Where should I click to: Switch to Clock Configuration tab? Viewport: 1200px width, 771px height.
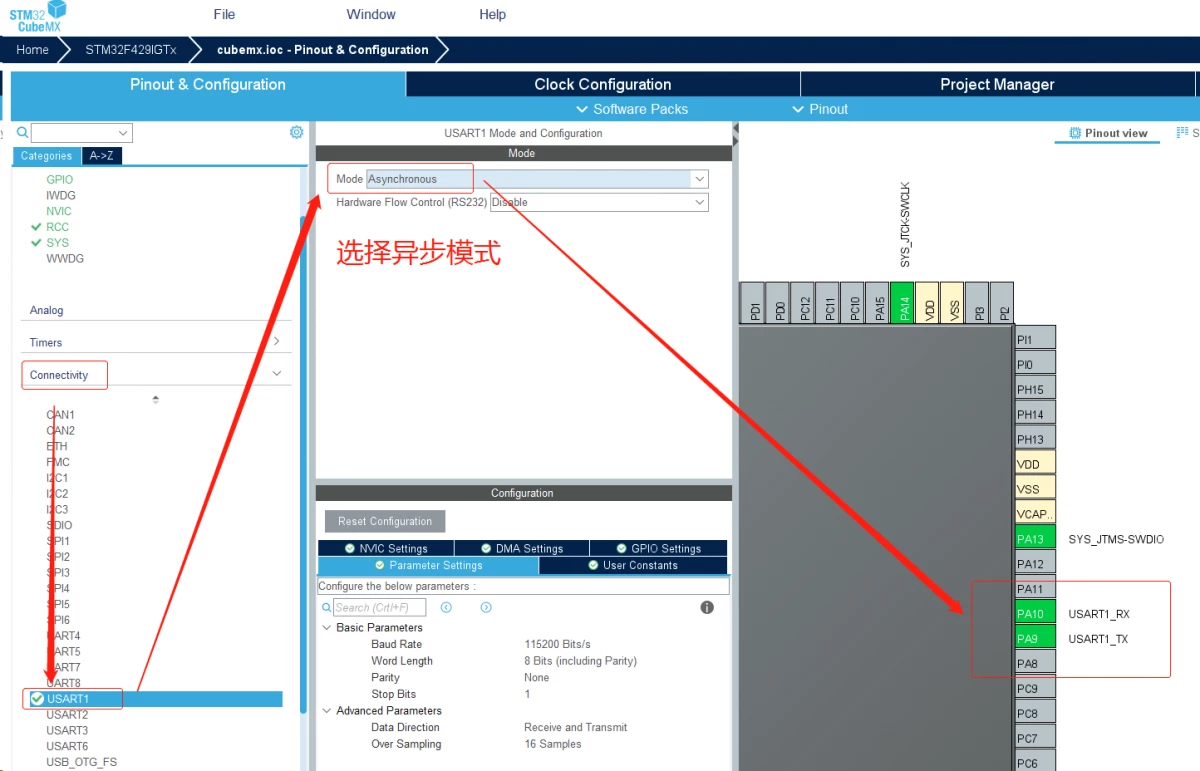(x=603, y=84)
